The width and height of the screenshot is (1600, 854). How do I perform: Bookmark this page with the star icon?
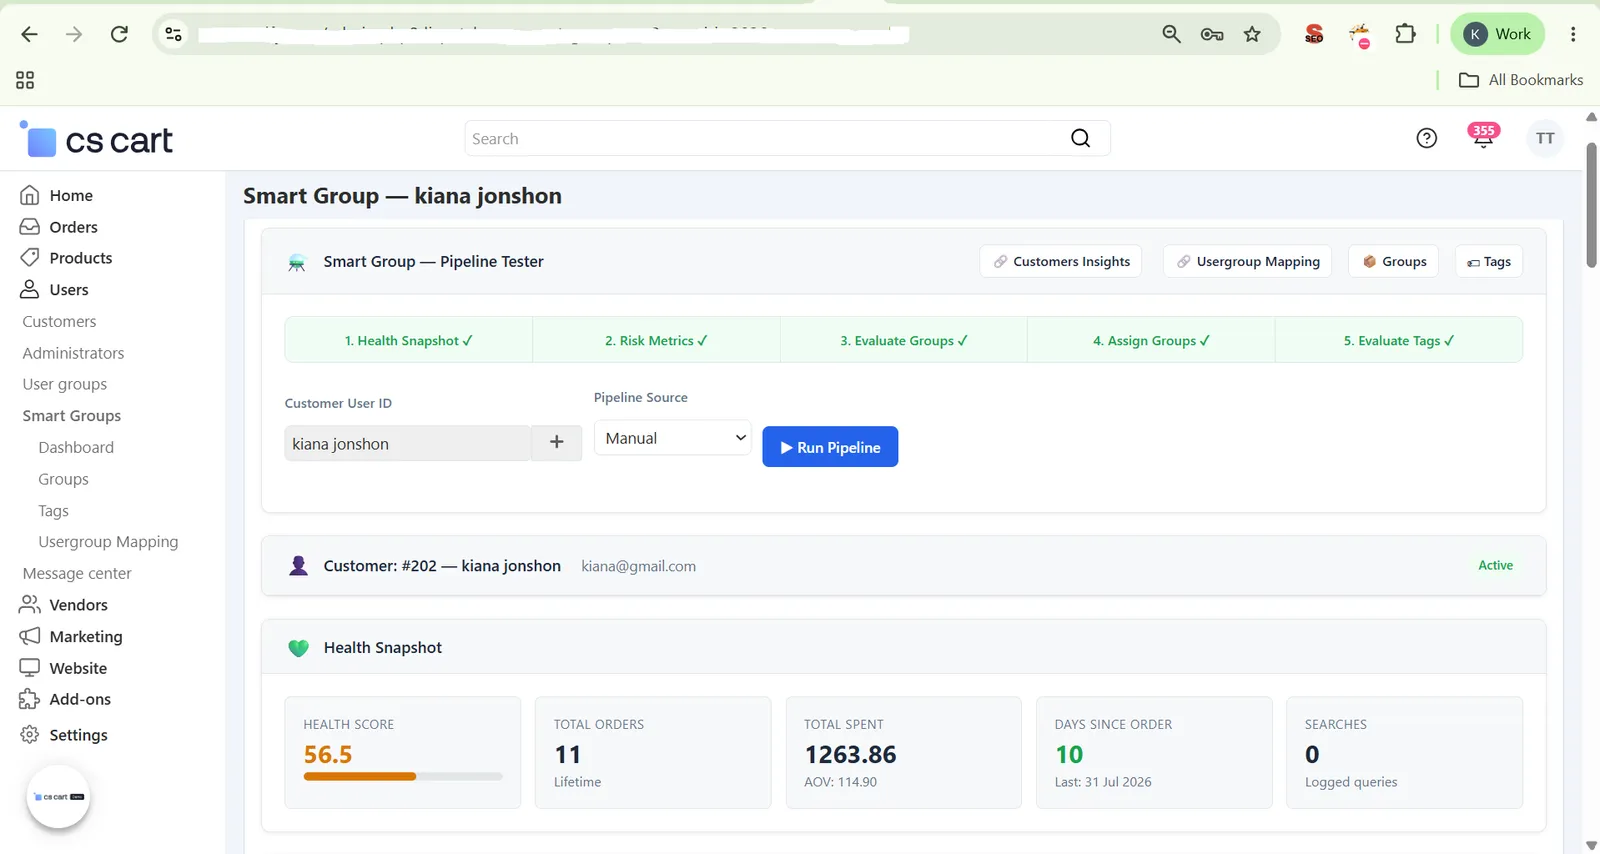(x=1252, y=34)
